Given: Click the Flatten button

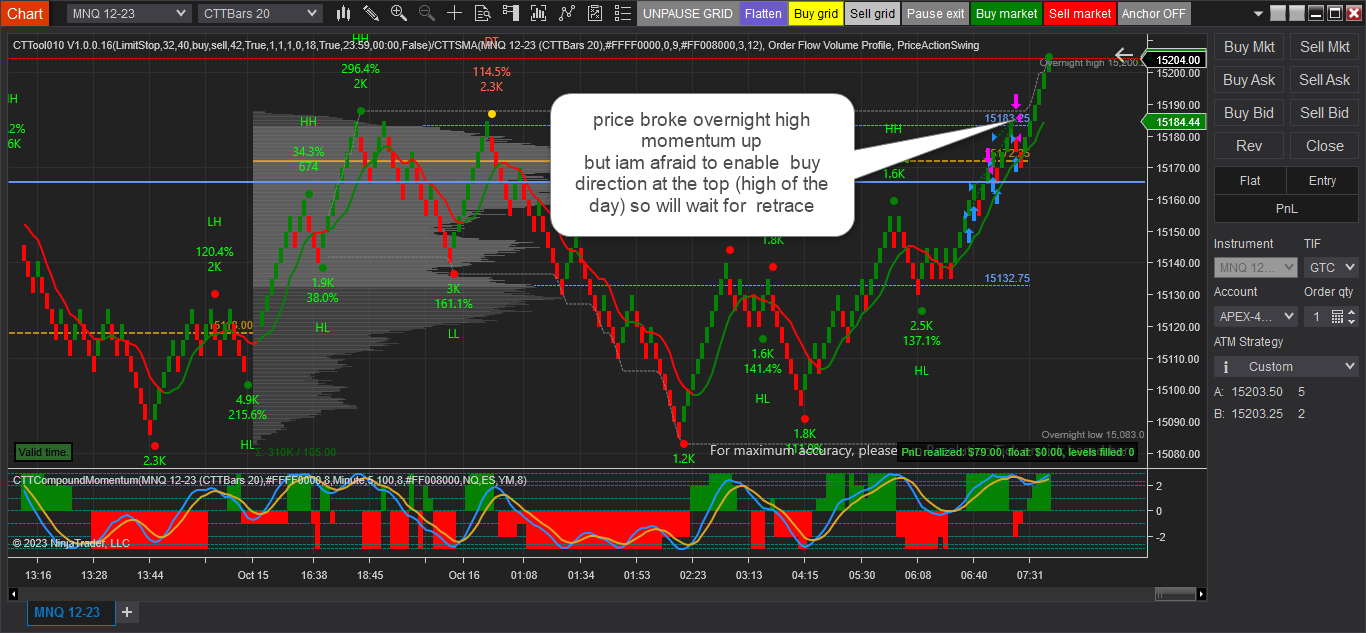Looking at the screenshot, I should 763,14.
